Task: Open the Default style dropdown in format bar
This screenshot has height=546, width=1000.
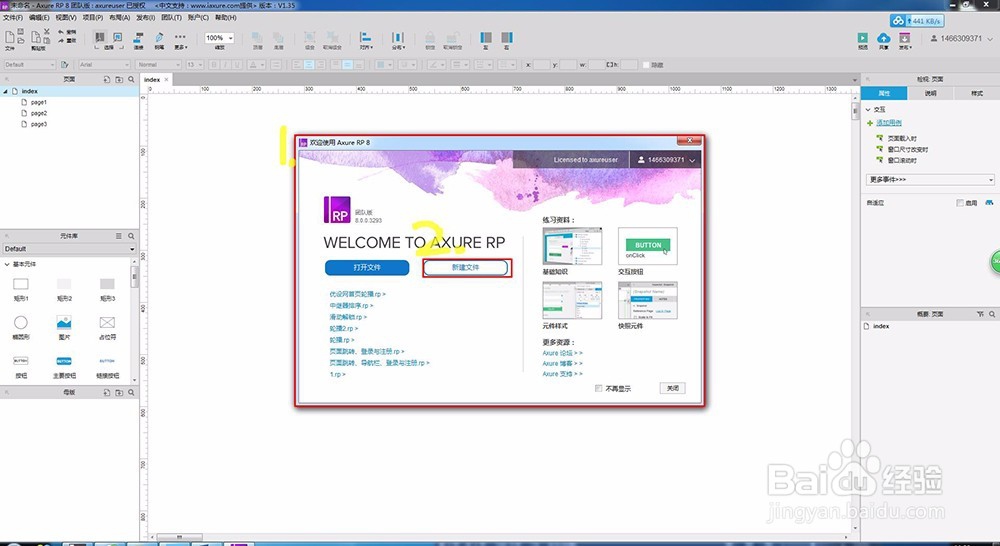Action: (29, 65)
